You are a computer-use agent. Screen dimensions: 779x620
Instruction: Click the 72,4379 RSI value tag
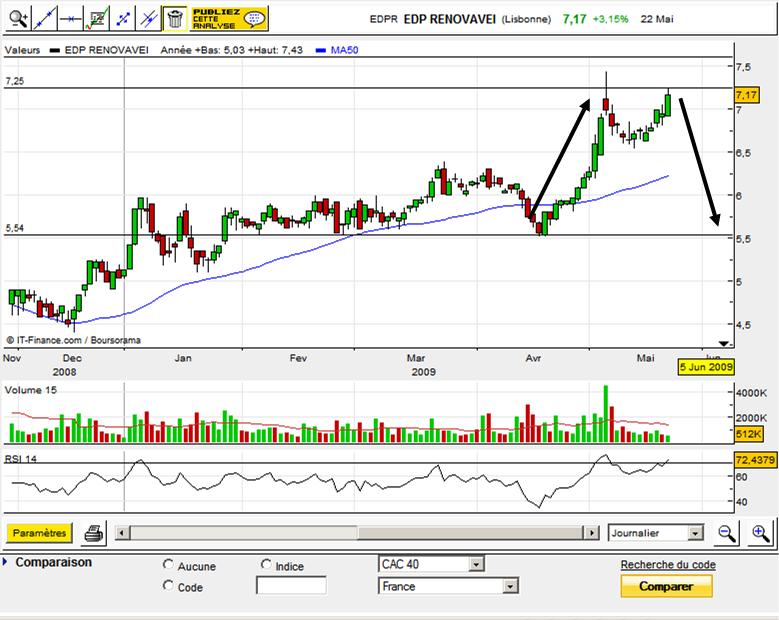(x=755, y=460)
